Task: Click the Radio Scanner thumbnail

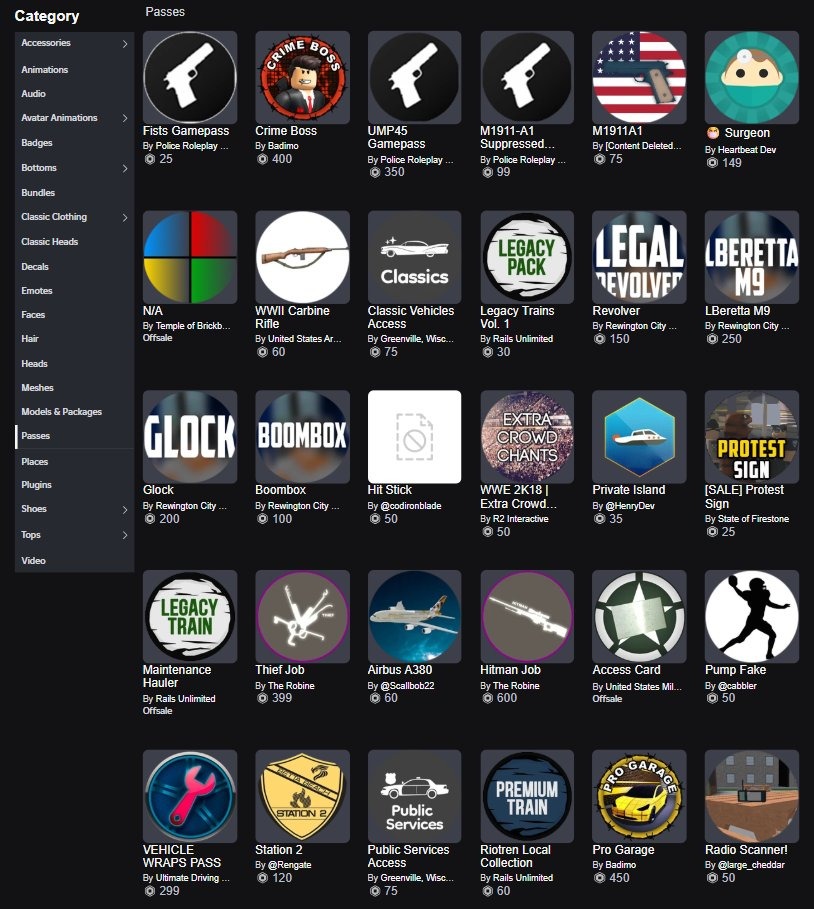Action: tap(752, 796)
